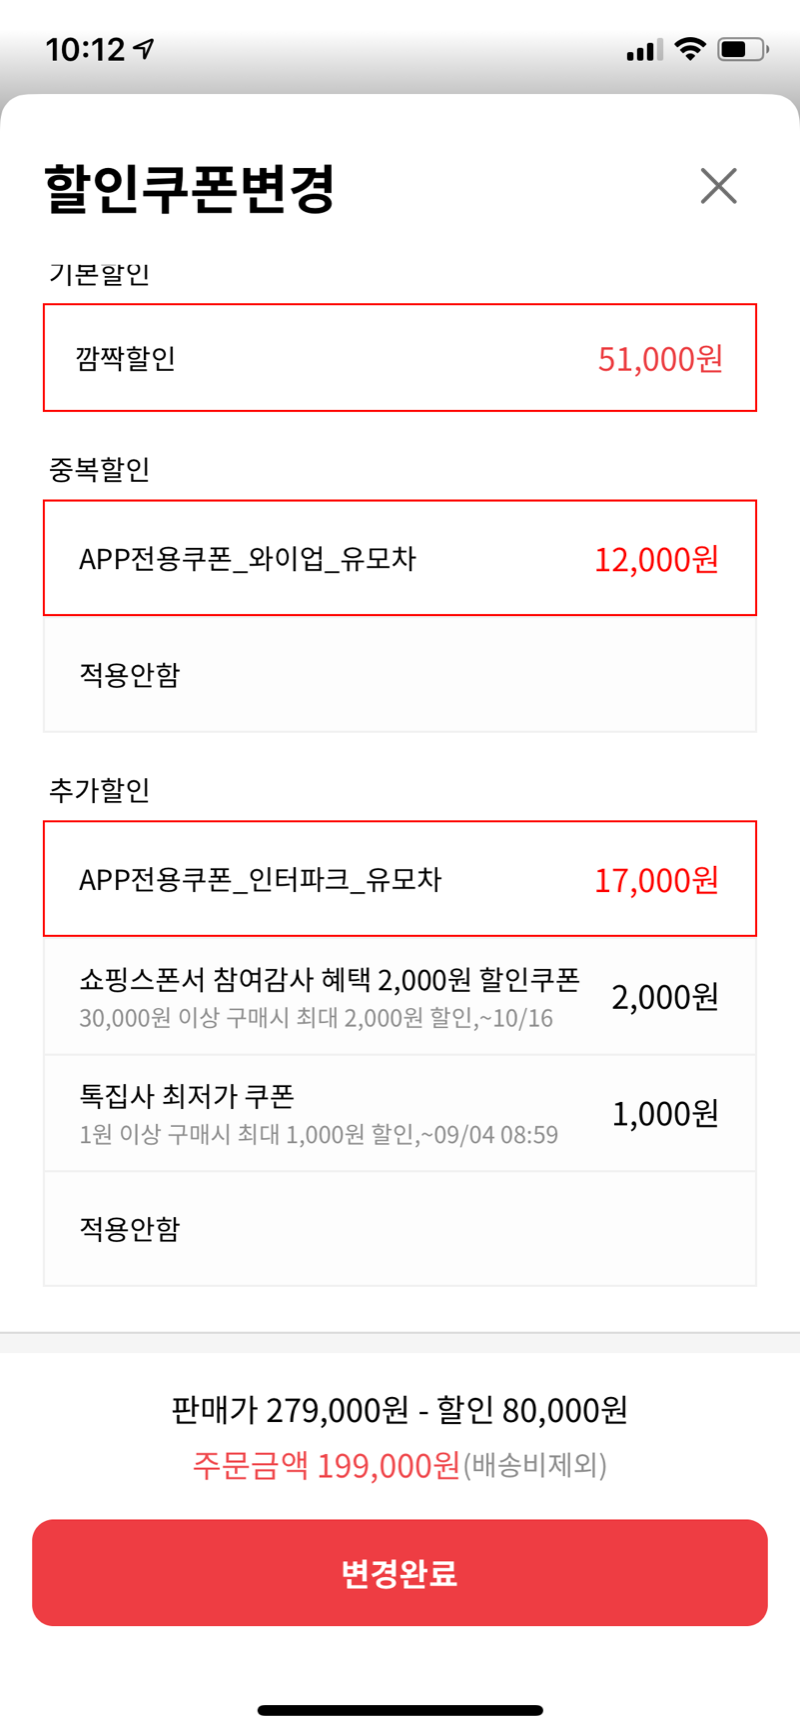Viewport: 800px width, 1733px height.
Task: Pick the 쇼핑스폰서 참여감사 2,000원 할인쿠폰
Action: coord(400,996)
